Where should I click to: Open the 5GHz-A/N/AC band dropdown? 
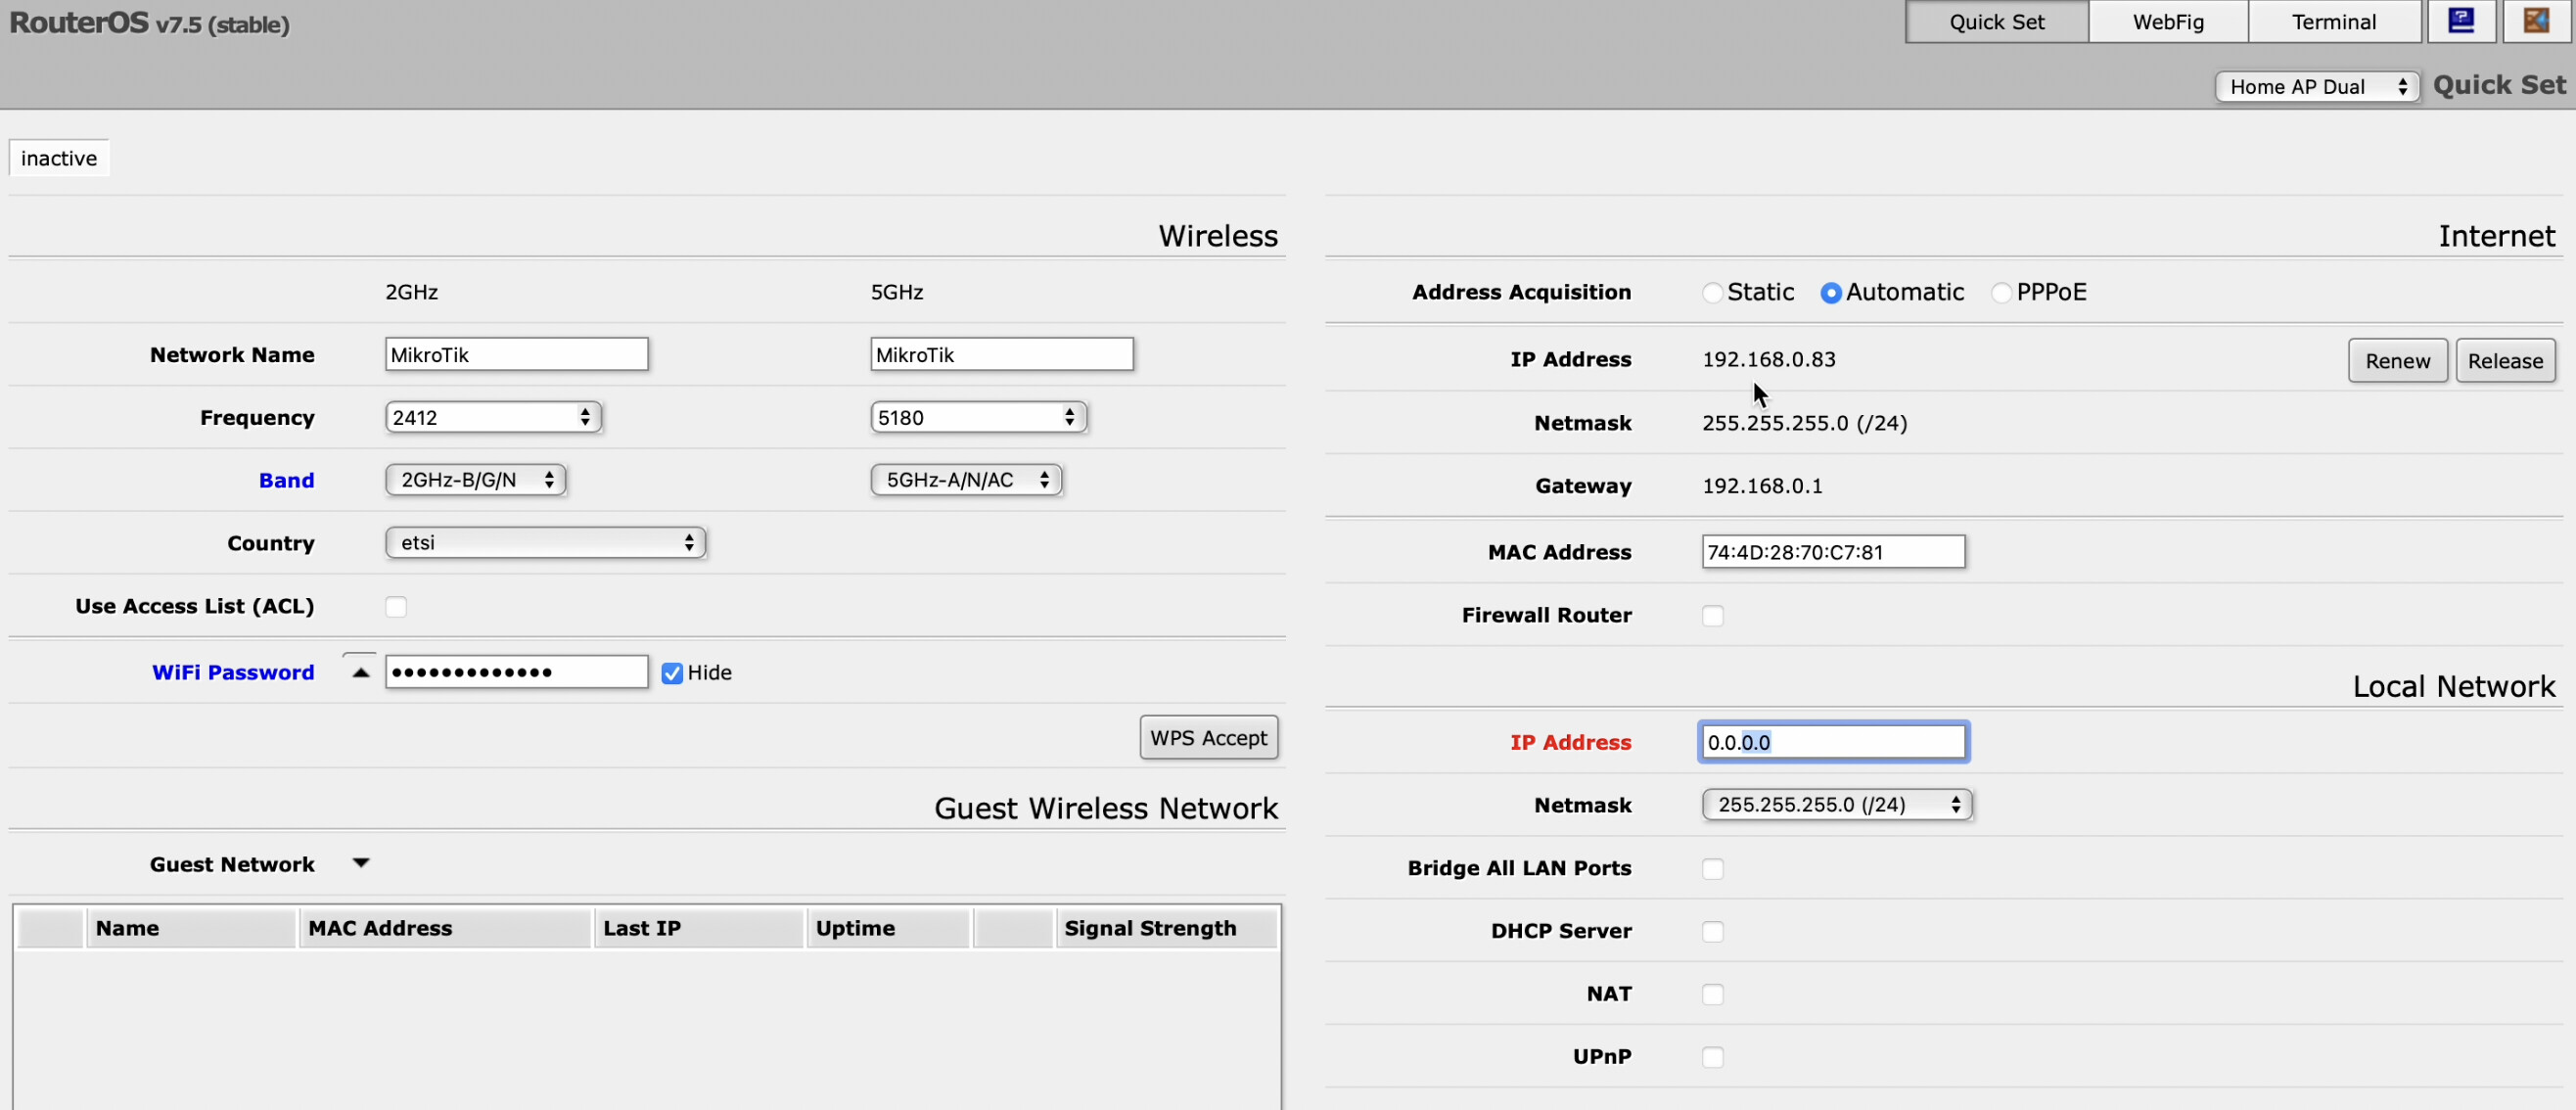(x=965, y=480)
